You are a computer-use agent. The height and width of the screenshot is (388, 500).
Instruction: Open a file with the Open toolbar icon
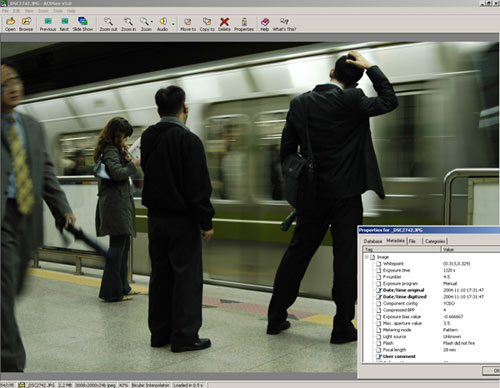coord(10,24)
